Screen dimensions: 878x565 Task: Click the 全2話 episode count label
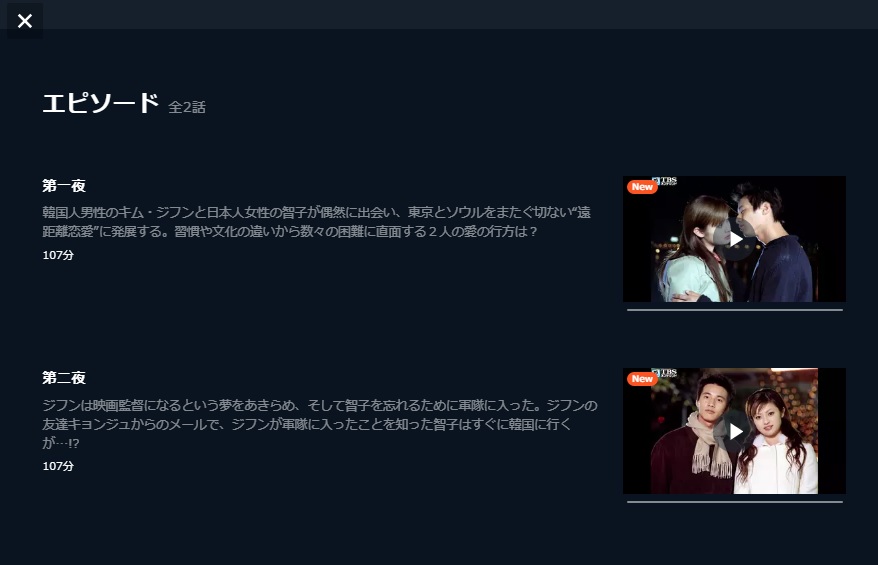click(187, 107)
